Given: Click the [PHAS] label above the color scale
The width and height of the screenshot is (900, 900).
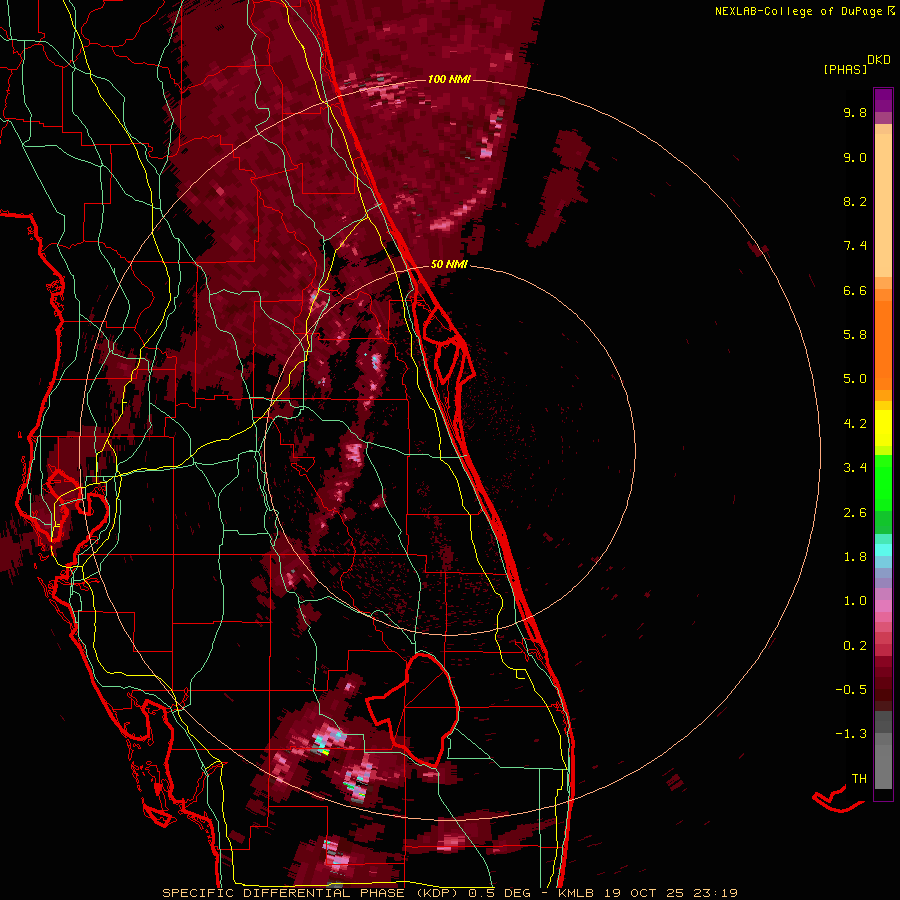Looking at the screenshot, I should pyautogui.click(x=845, y=69).
